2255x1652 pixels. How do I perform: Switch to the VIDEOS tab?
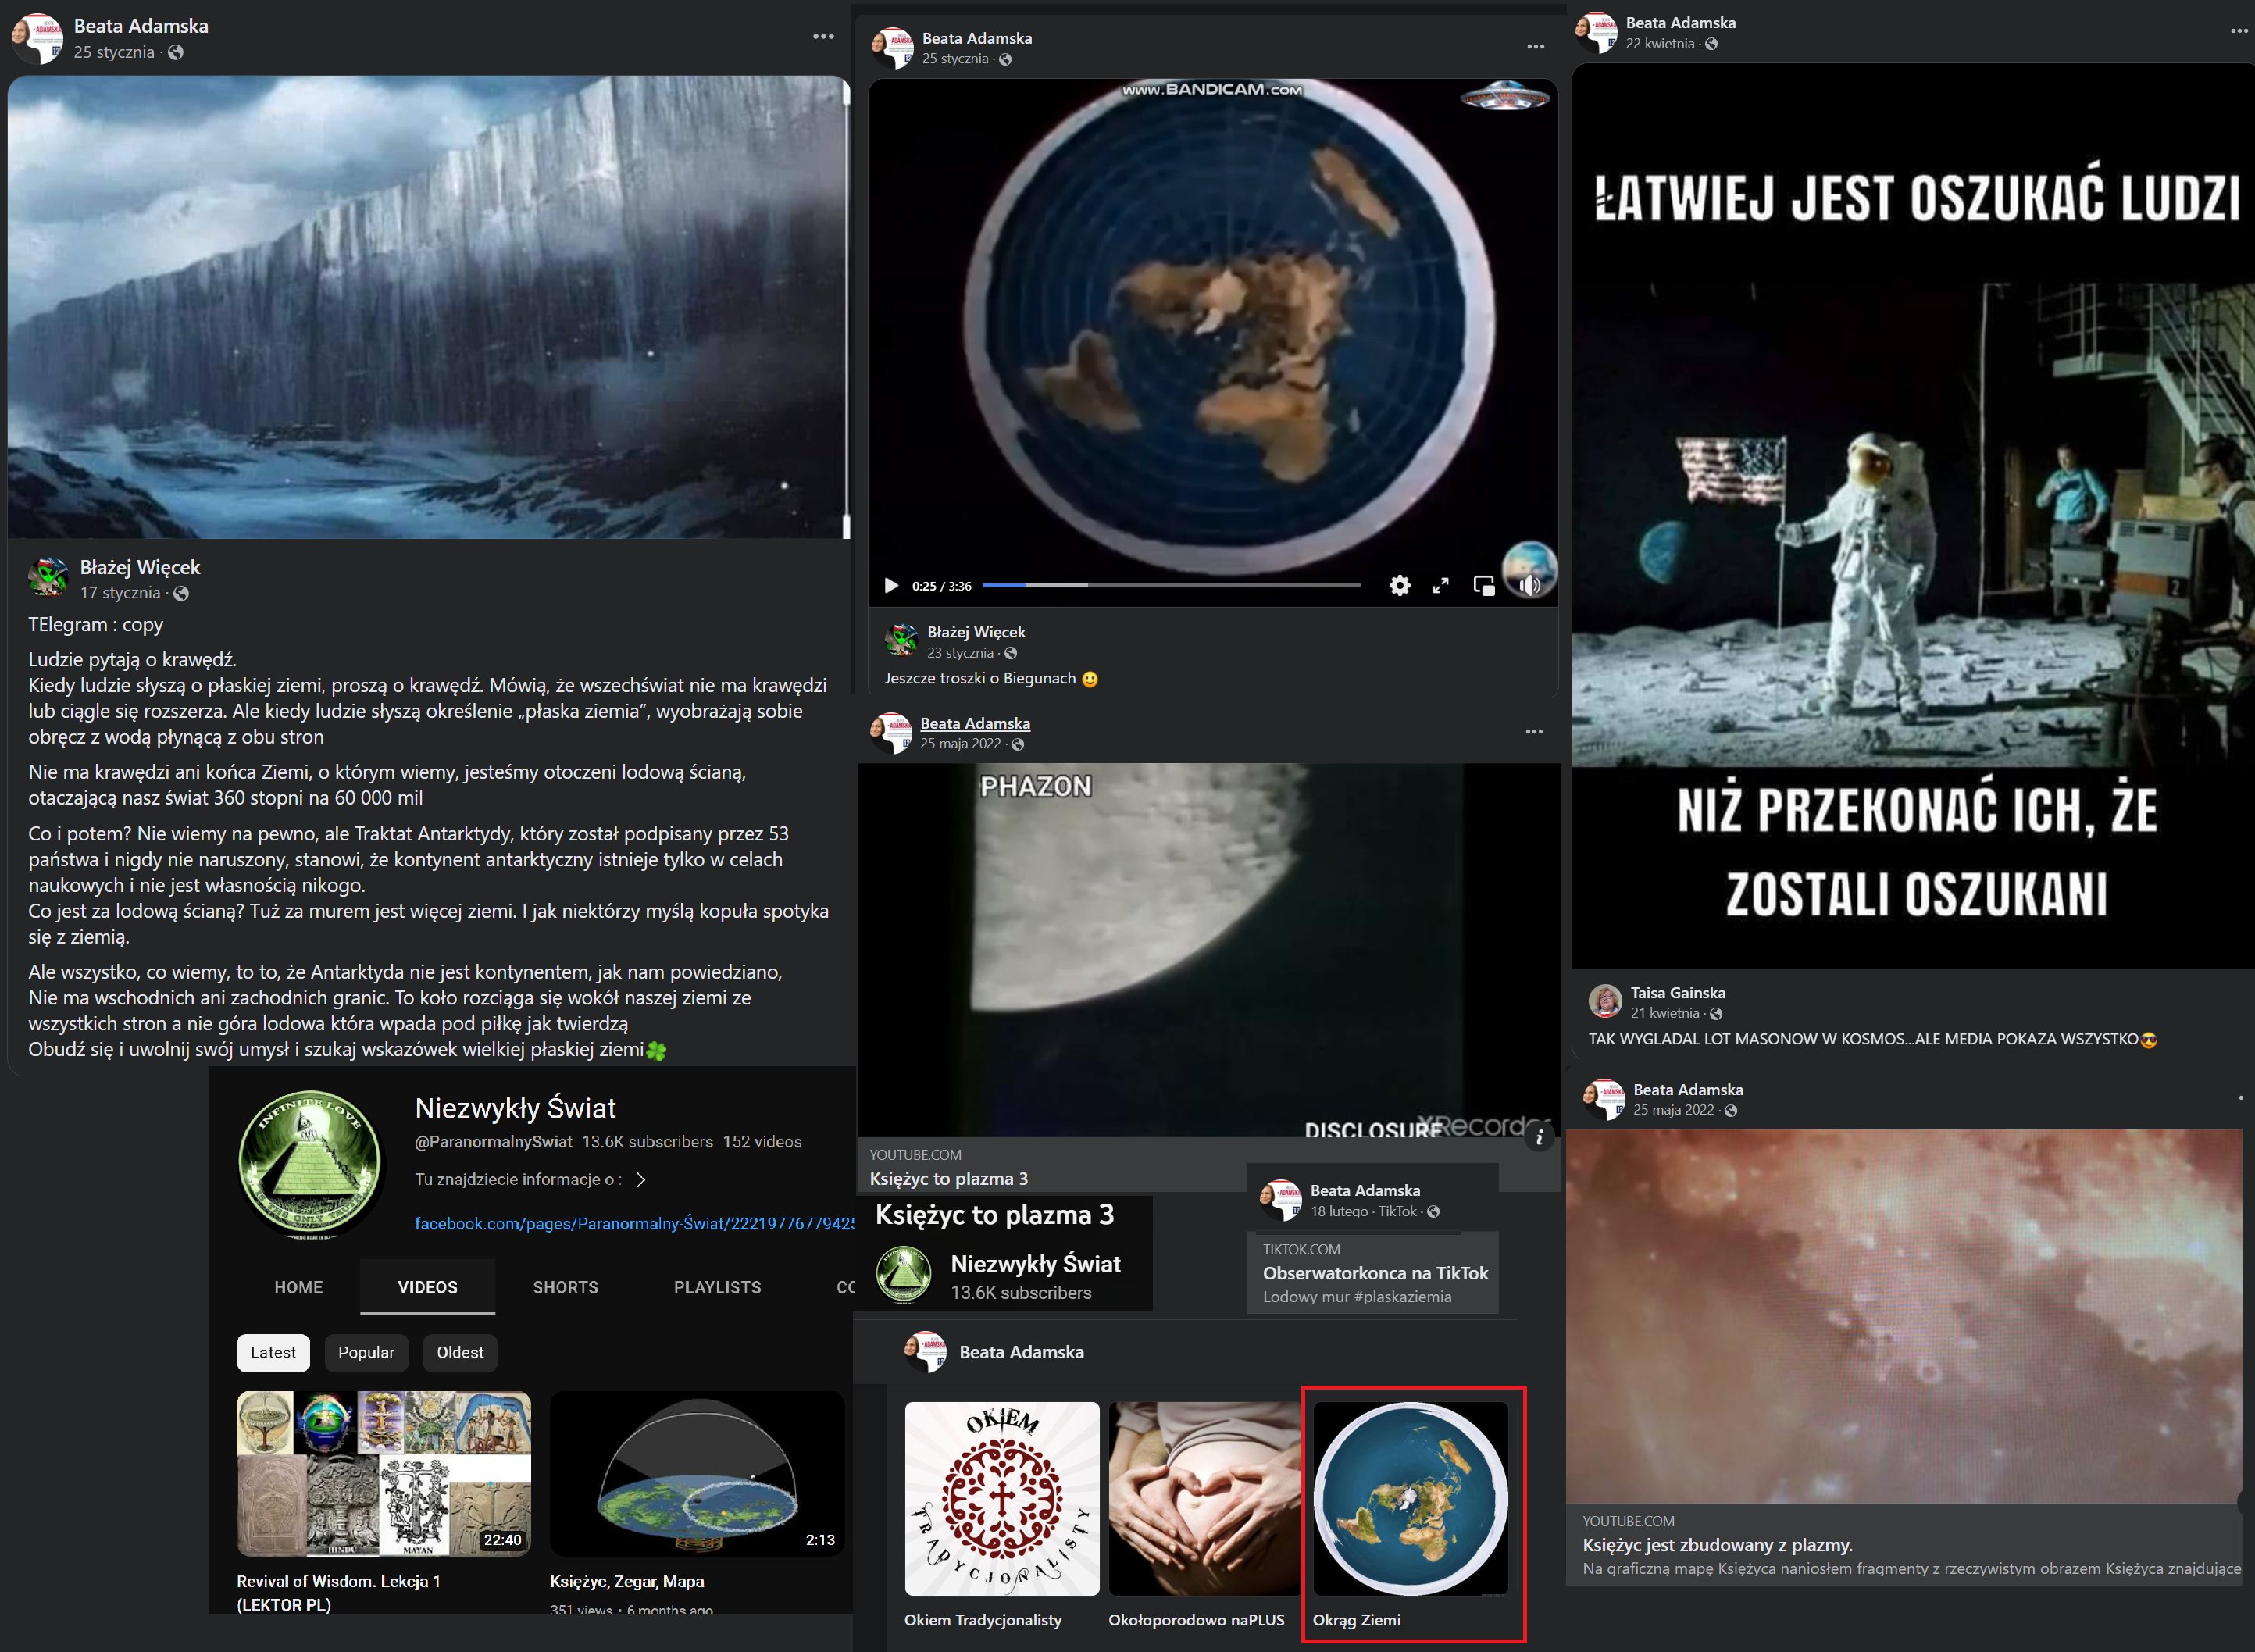coord(427,1287)
